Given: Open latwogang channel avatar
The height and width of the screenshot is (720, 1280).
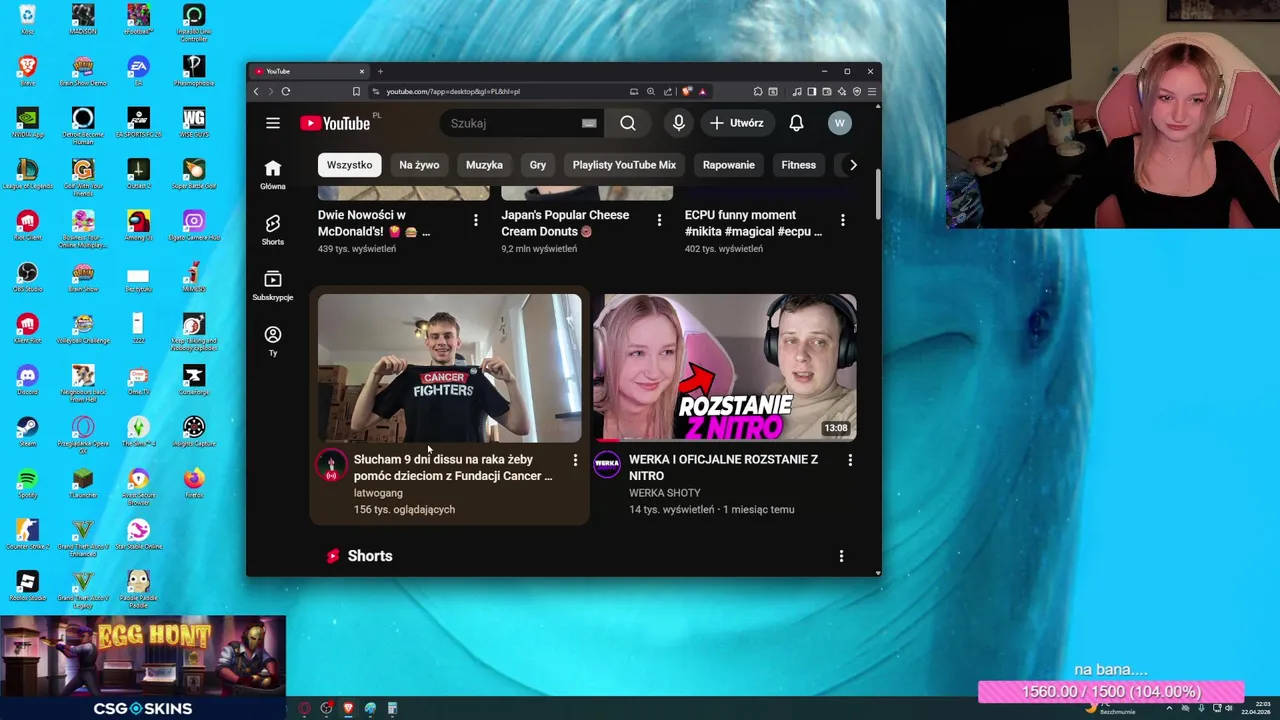Looking at the screenshot, I should tap(331, 465).
